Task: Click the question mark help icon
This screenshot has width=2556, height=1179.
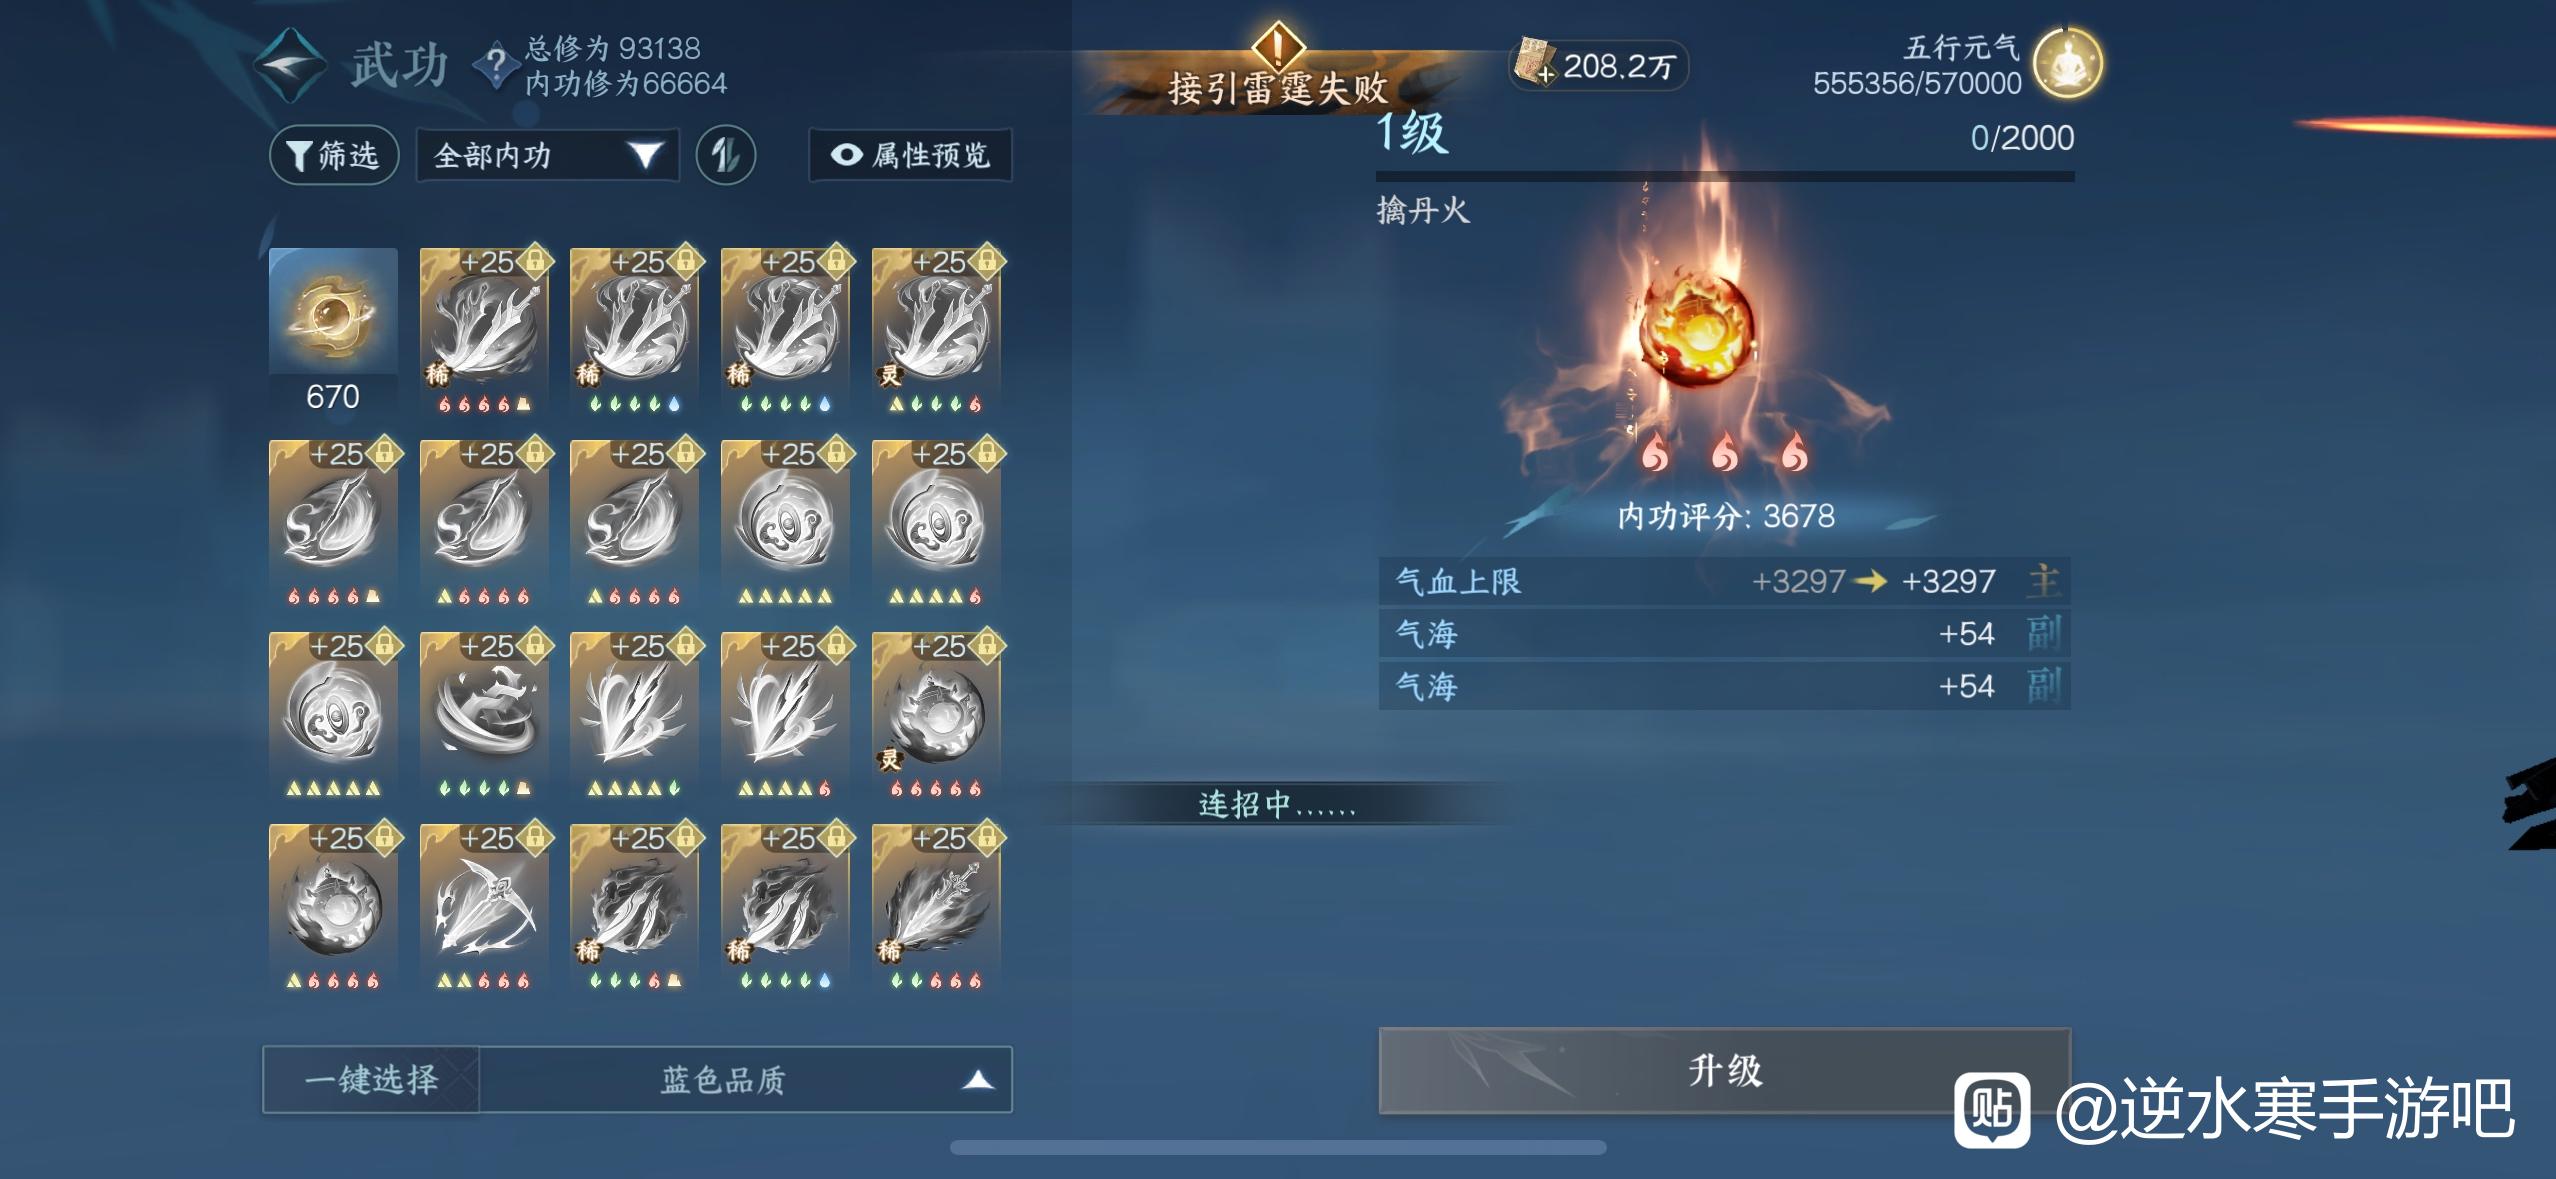Action: 495,64
